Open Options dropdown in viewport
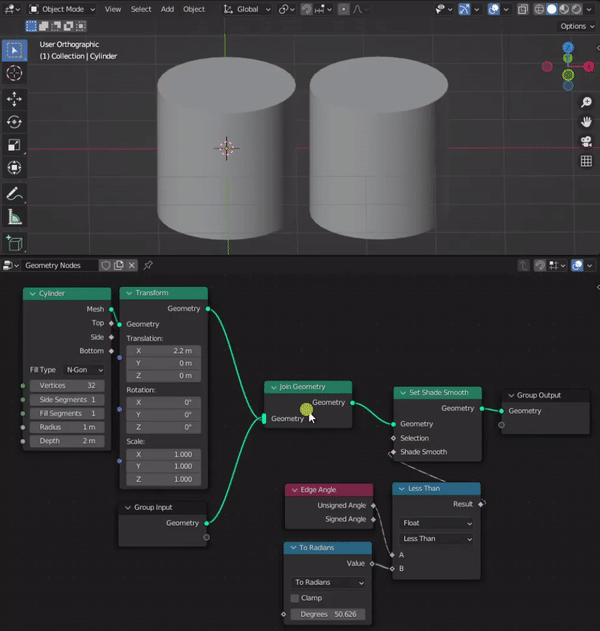The image size is (600, 631). point(577,26)
